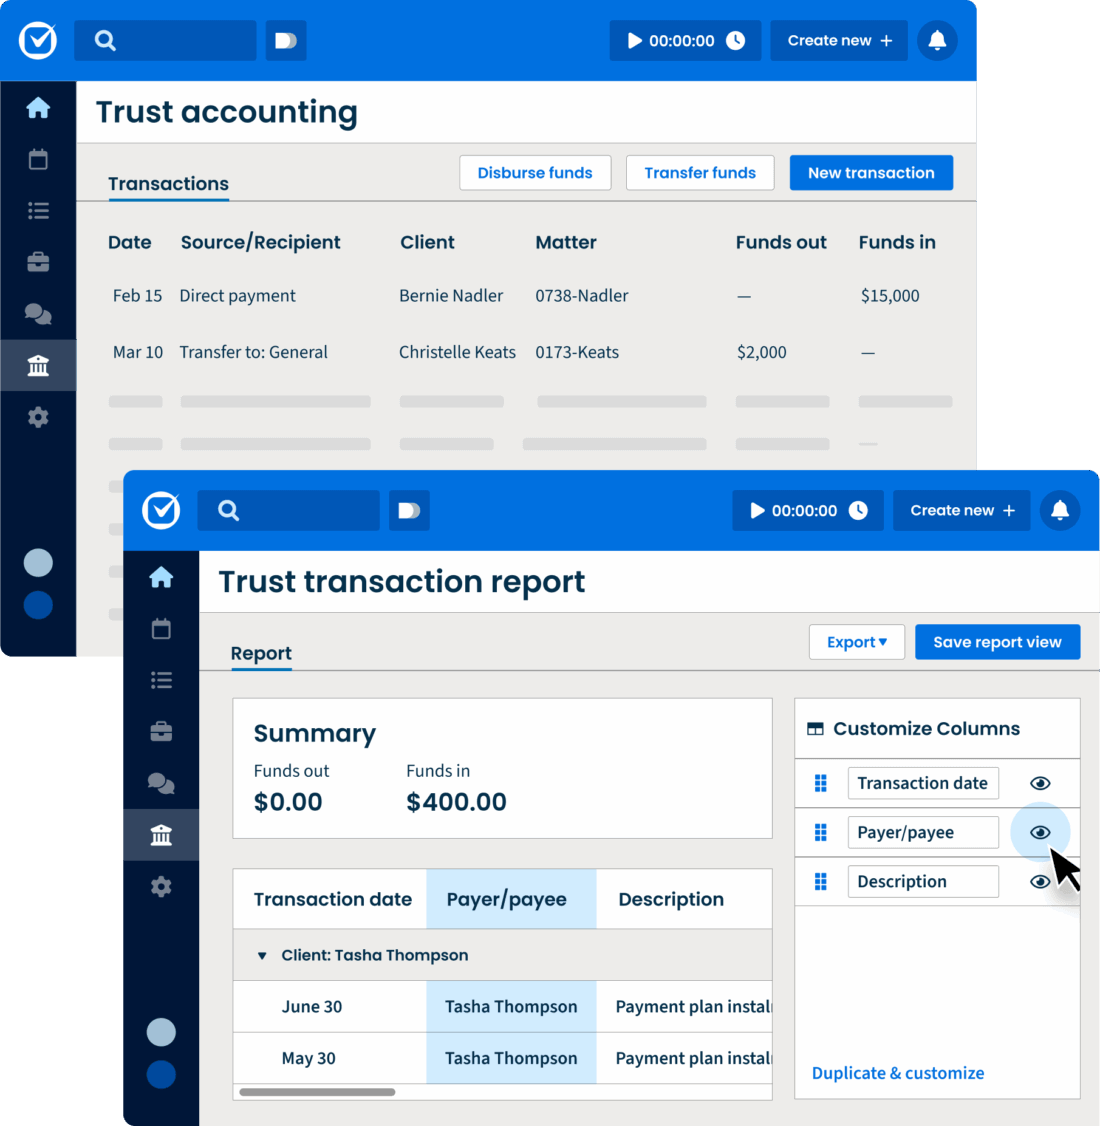
Task: Select the Trust accounting bank icon
Action: pos(161,835)
